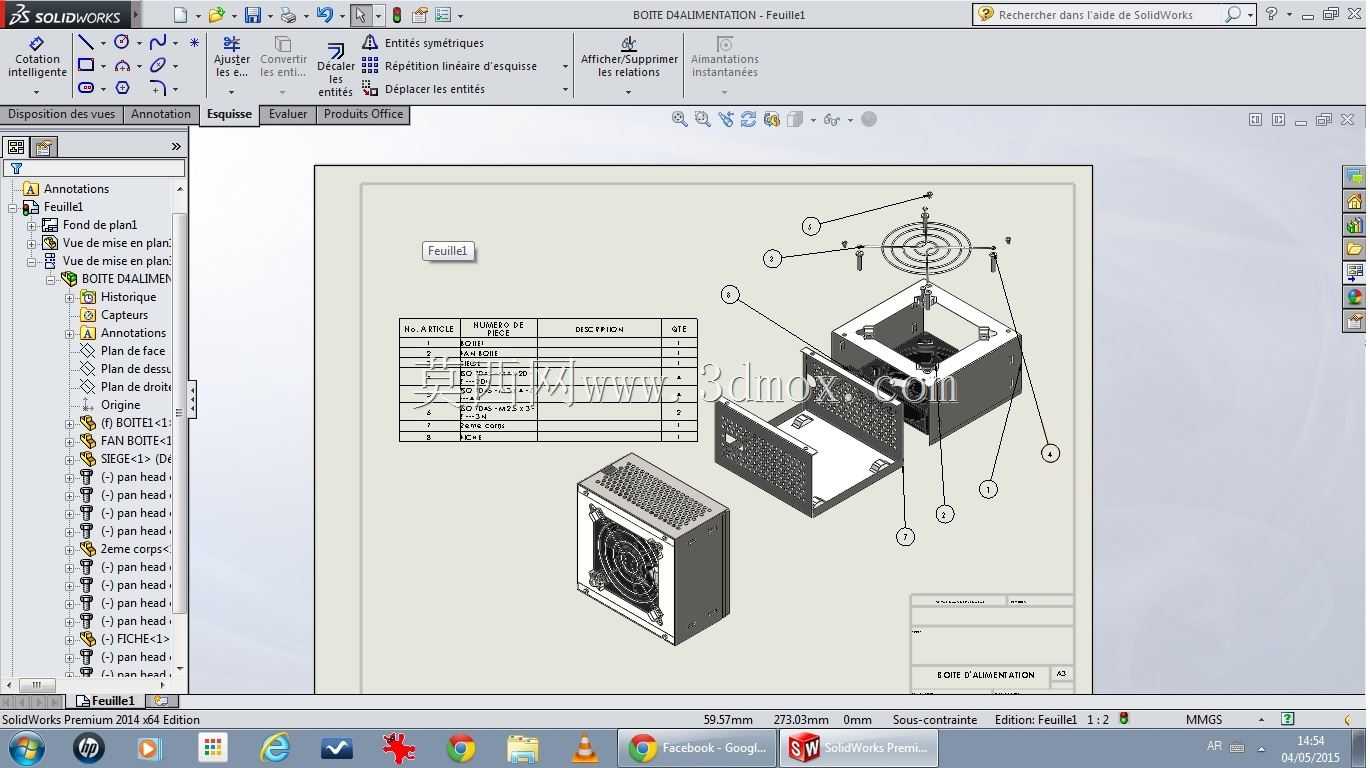1370x768 pixels.
Task: Click the Undo arrow icon
Action: pos(324,15)
